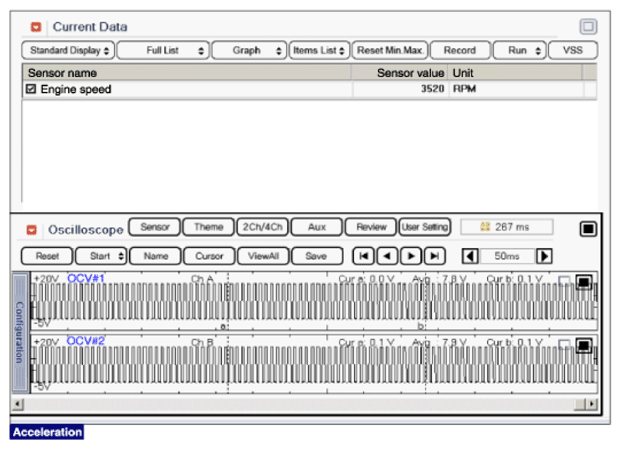Jump to last waveform frame
Viewport: 621px width, 450px height.
[x=433, y=256]
